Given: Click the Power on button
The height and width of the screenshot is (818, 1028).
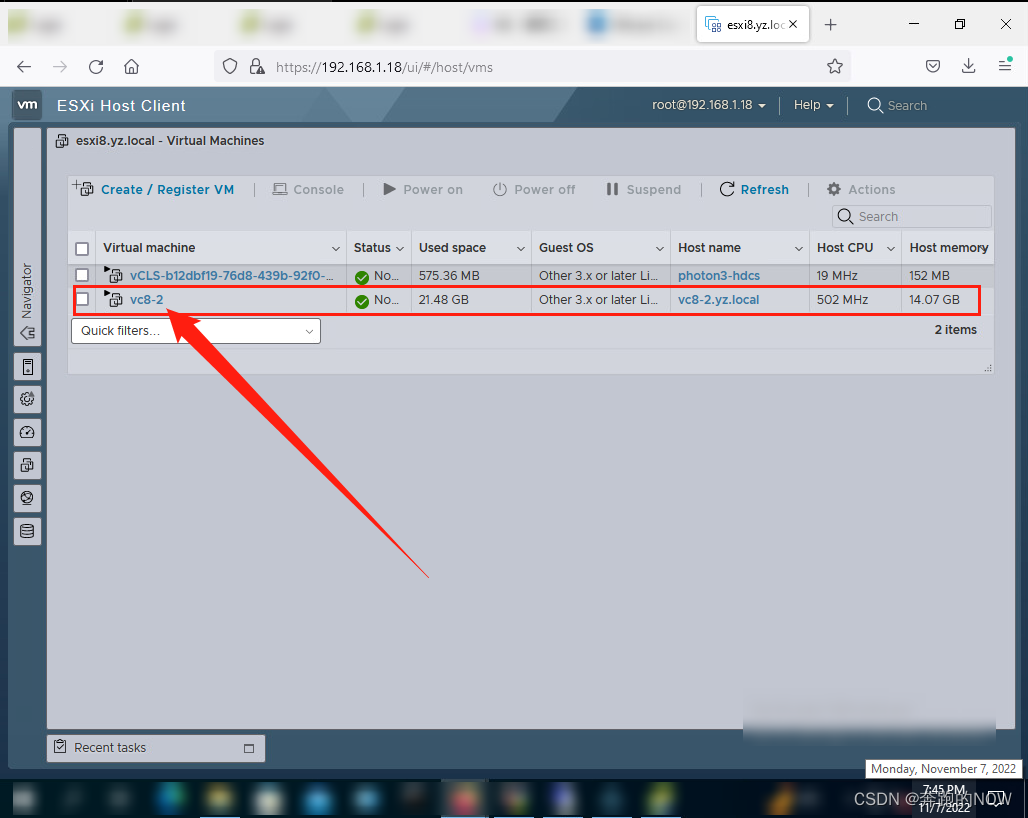Looking at the screenshot, I should point(423,189).
